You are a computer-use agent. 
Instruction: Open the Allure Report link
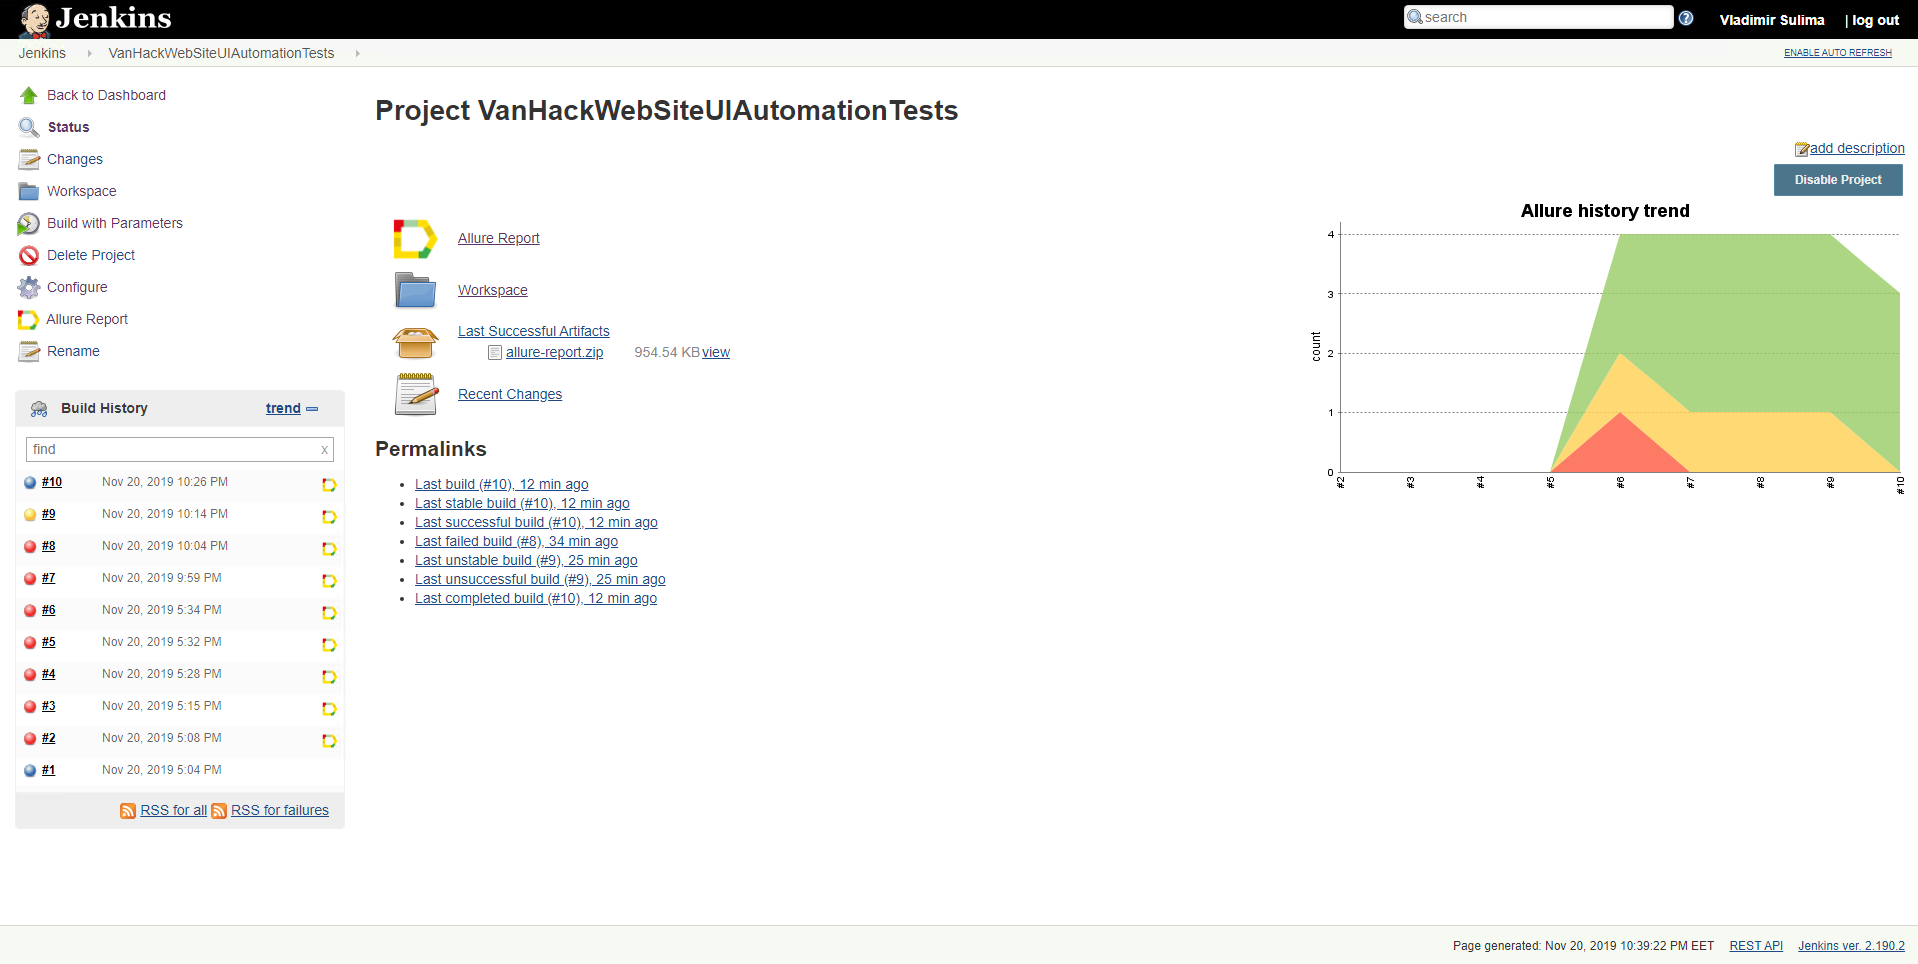[499, 238]
